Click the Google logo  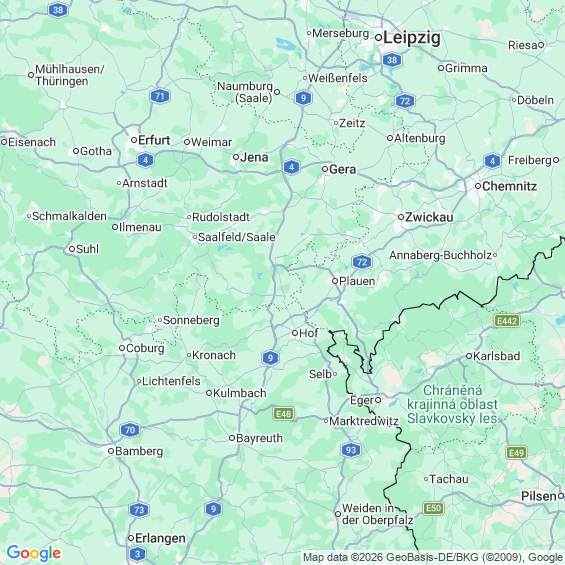(34, 553)
